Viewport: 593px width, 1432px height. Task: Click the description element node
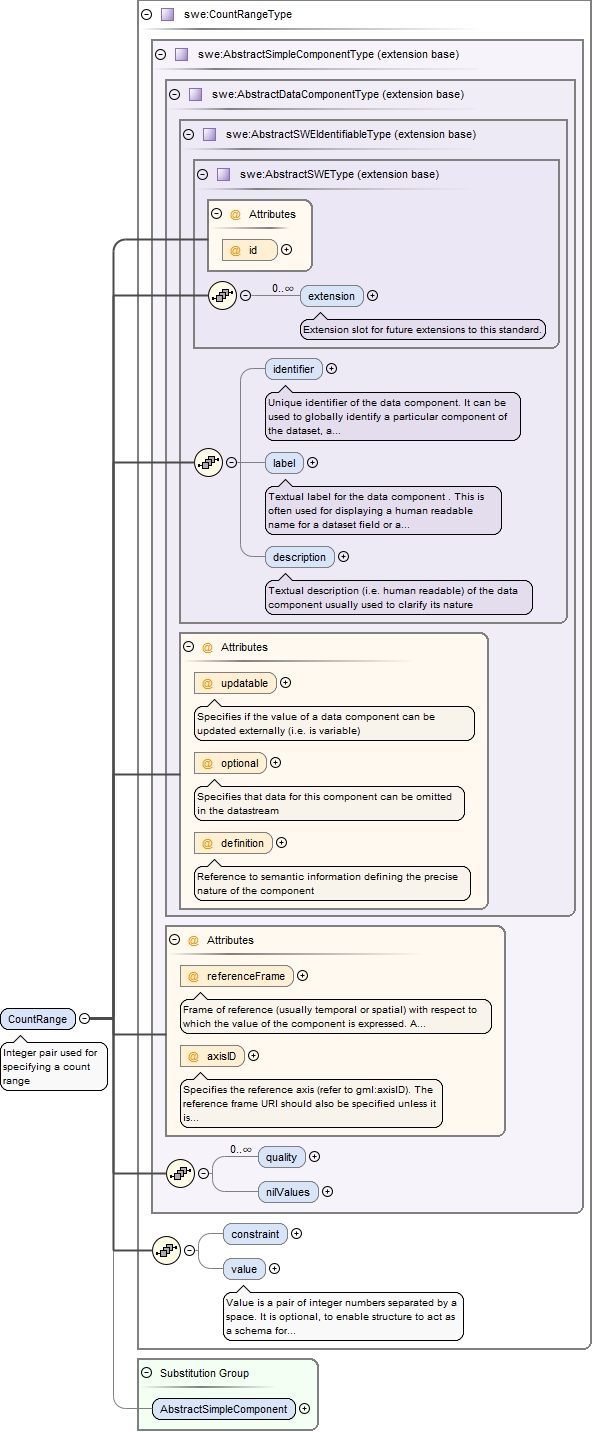(x=300, y=557)
